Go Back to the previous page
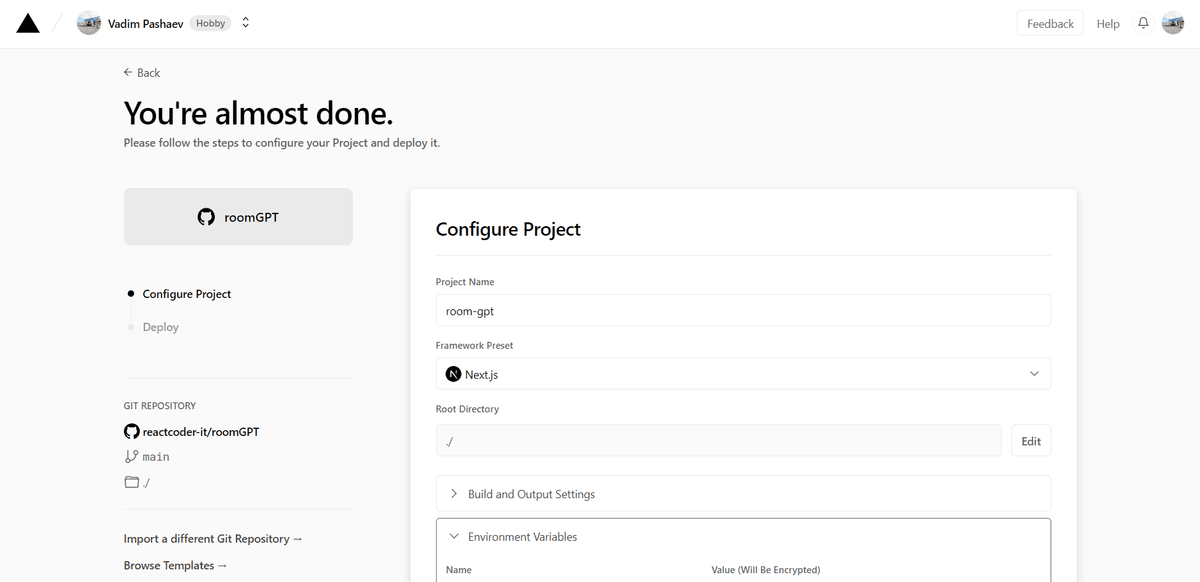Viewport: 1200px width, 582px height. point(142,73)
